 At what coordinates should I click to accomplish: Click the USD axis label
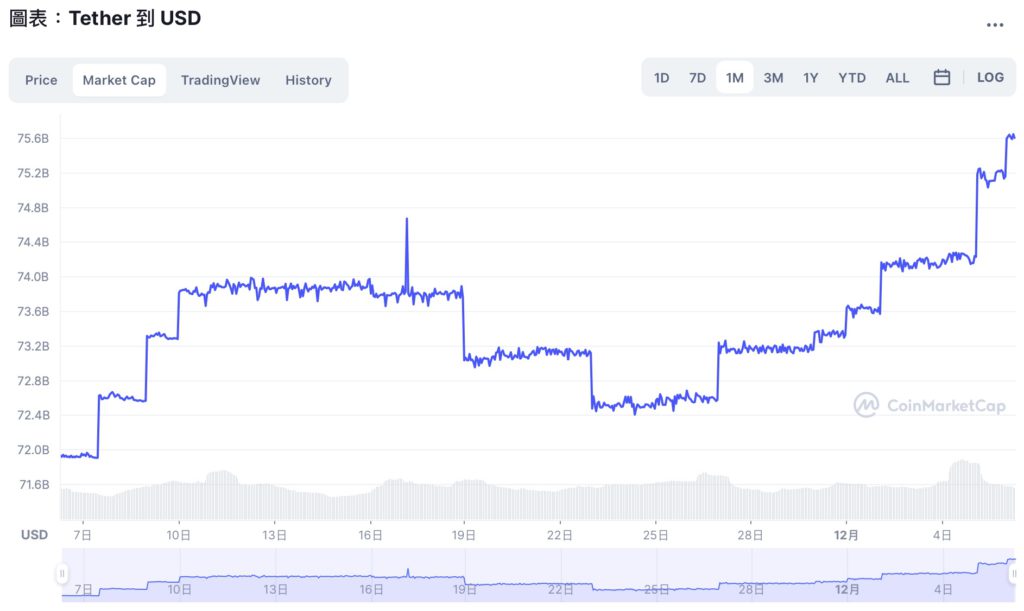tap(35, 535)
